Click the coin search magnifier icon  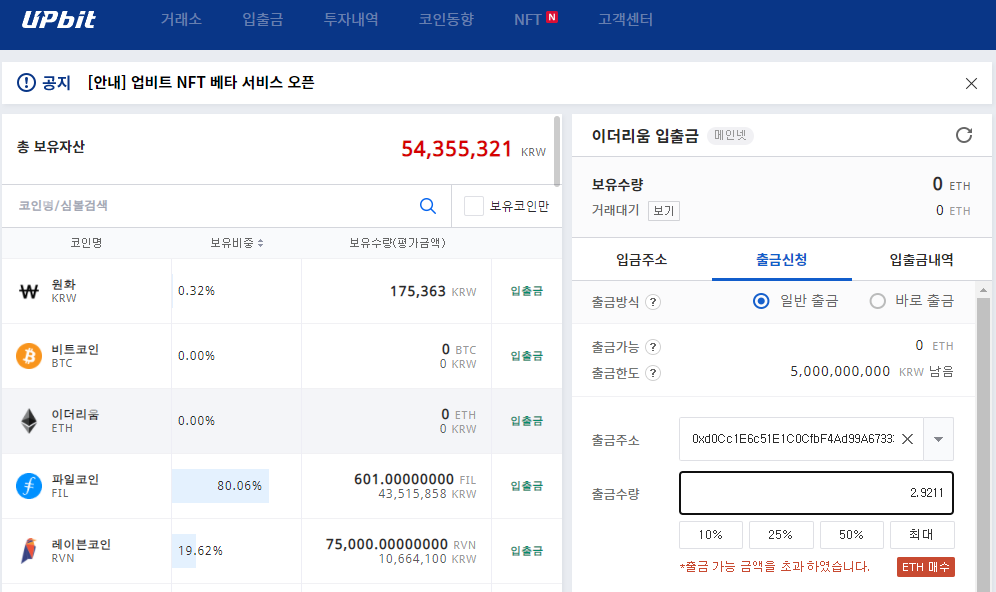(428, 206)
